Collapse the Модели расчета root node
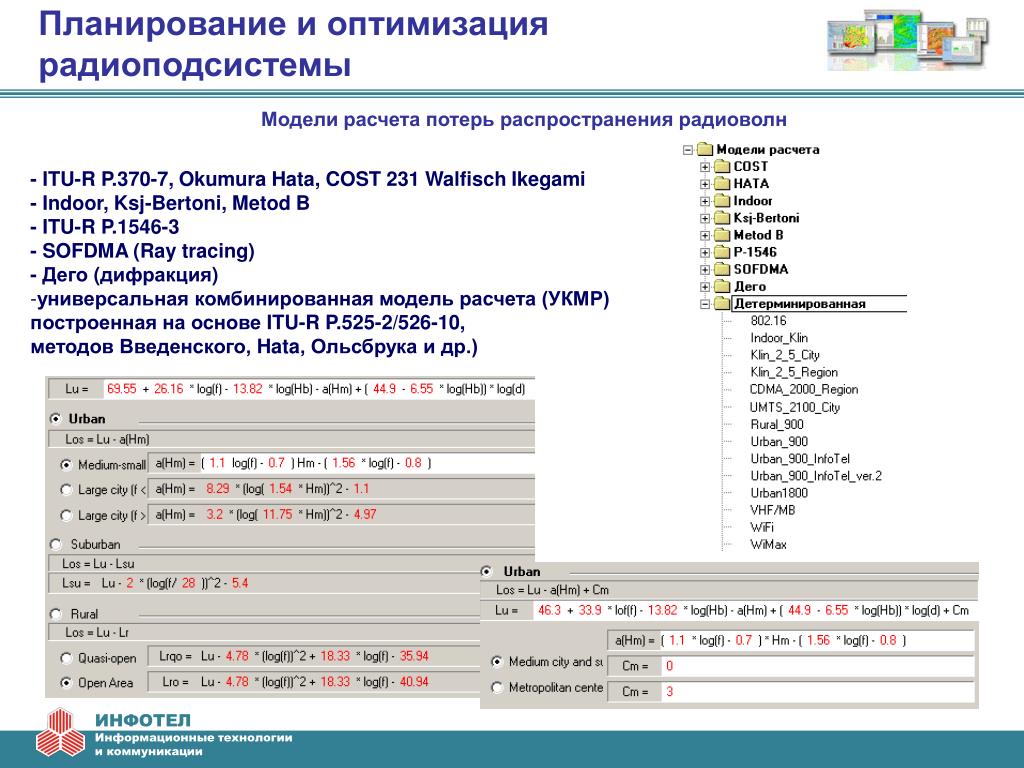Viewport: 1024px width, 768px height. point(688,150)
